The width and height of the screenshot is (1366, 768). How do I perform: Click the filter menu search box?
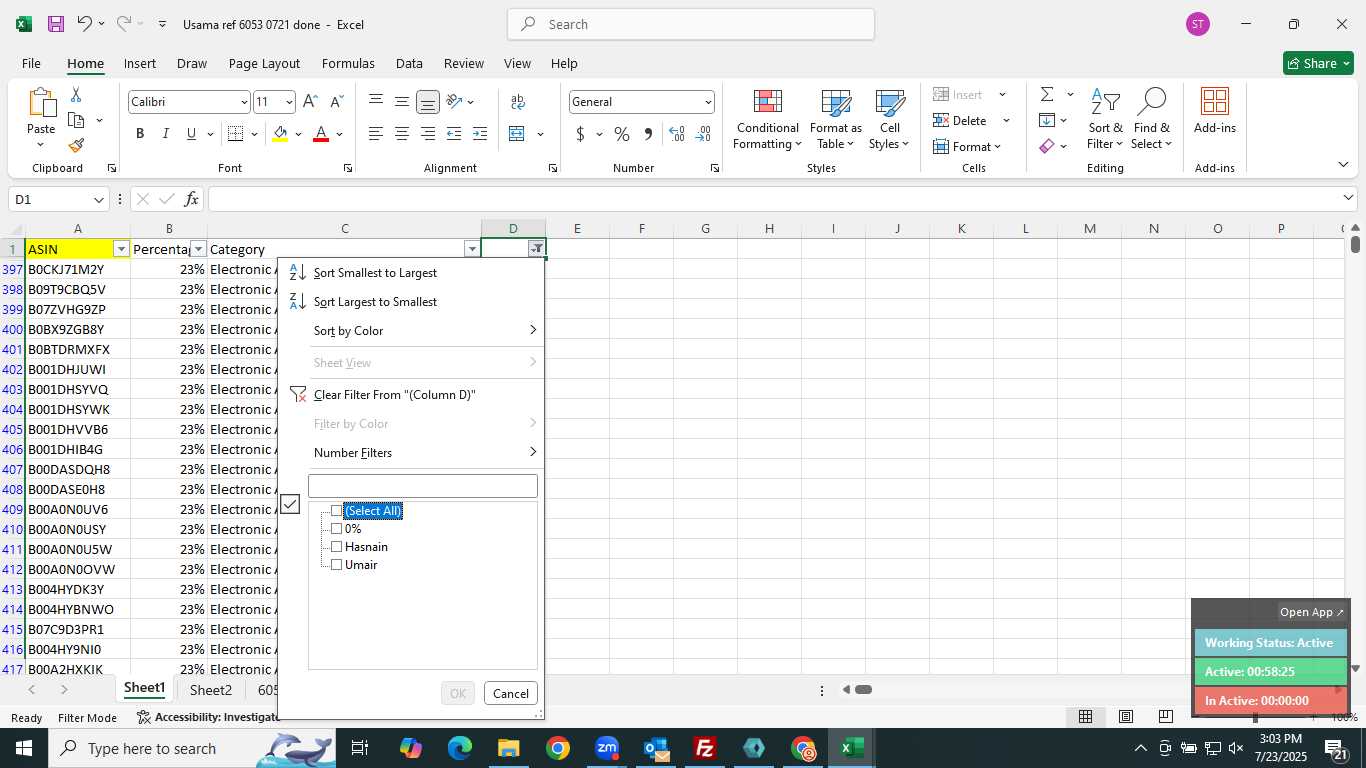pyautogui.click(x=422, y=486)
